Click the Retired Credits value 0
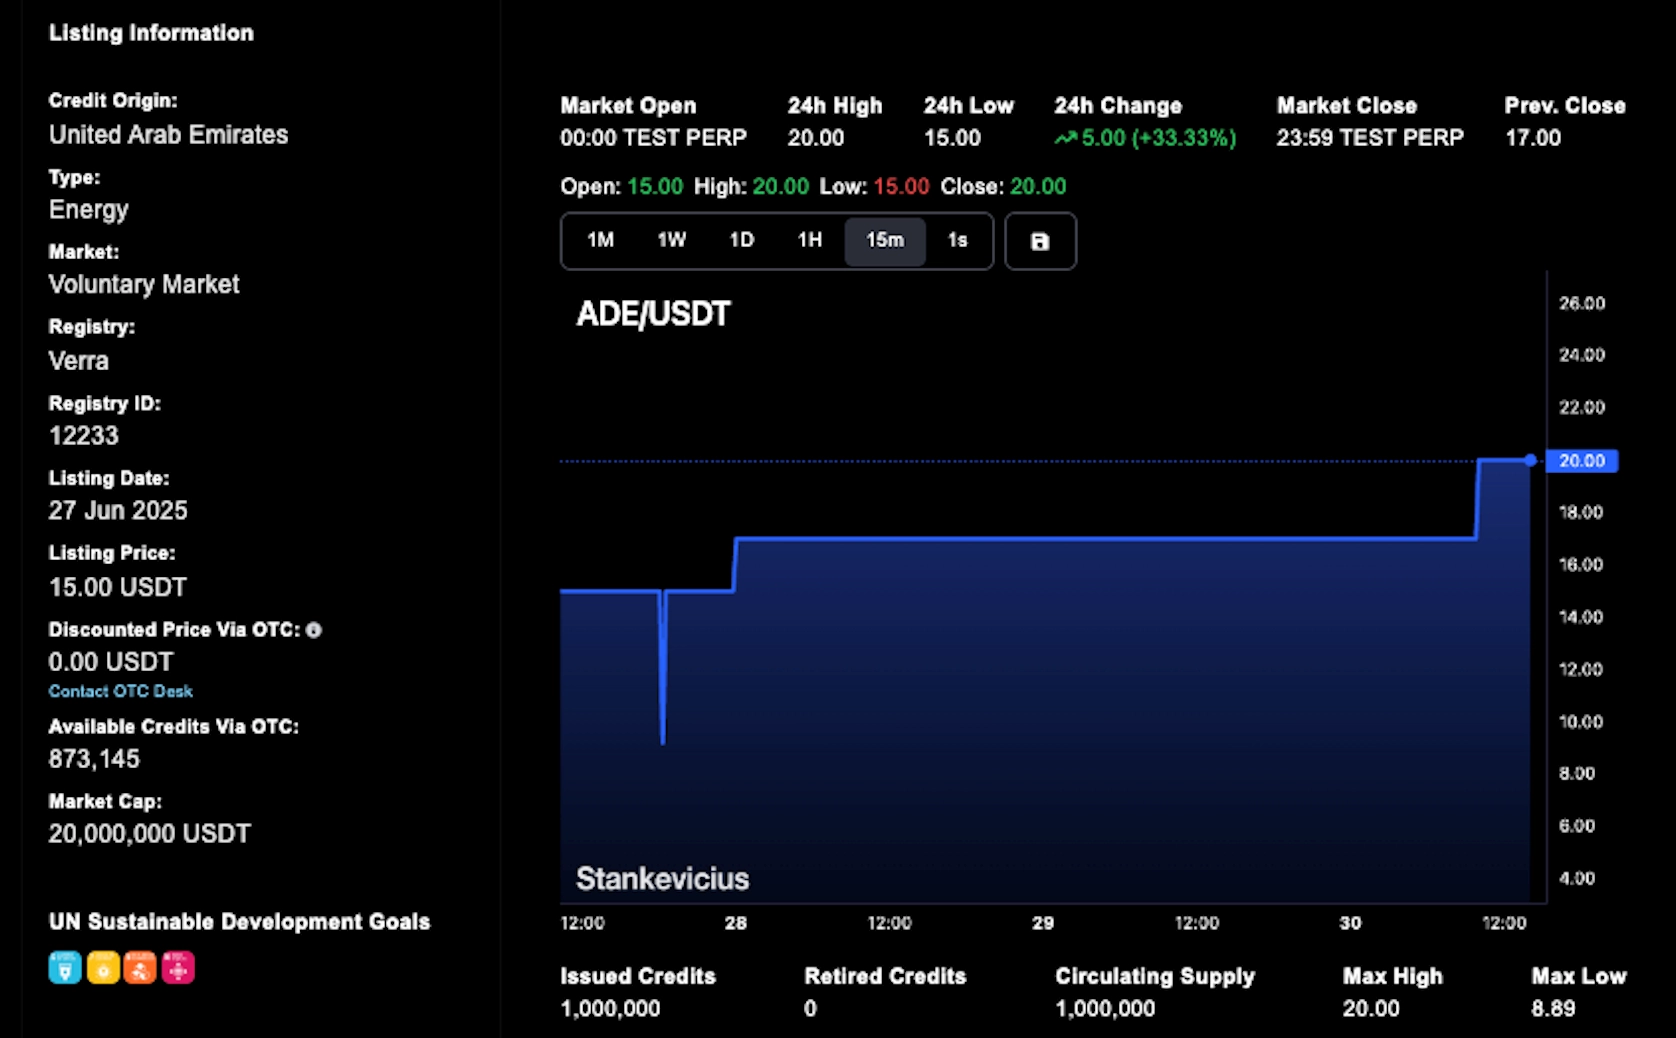Image resolution: width=1676 pixels, height=1038 pixels. point(810,1009)
